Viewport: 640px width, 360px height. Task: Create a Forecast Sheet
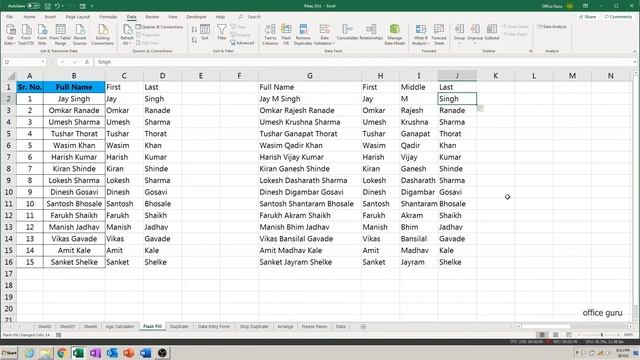(x=439, y=34)
